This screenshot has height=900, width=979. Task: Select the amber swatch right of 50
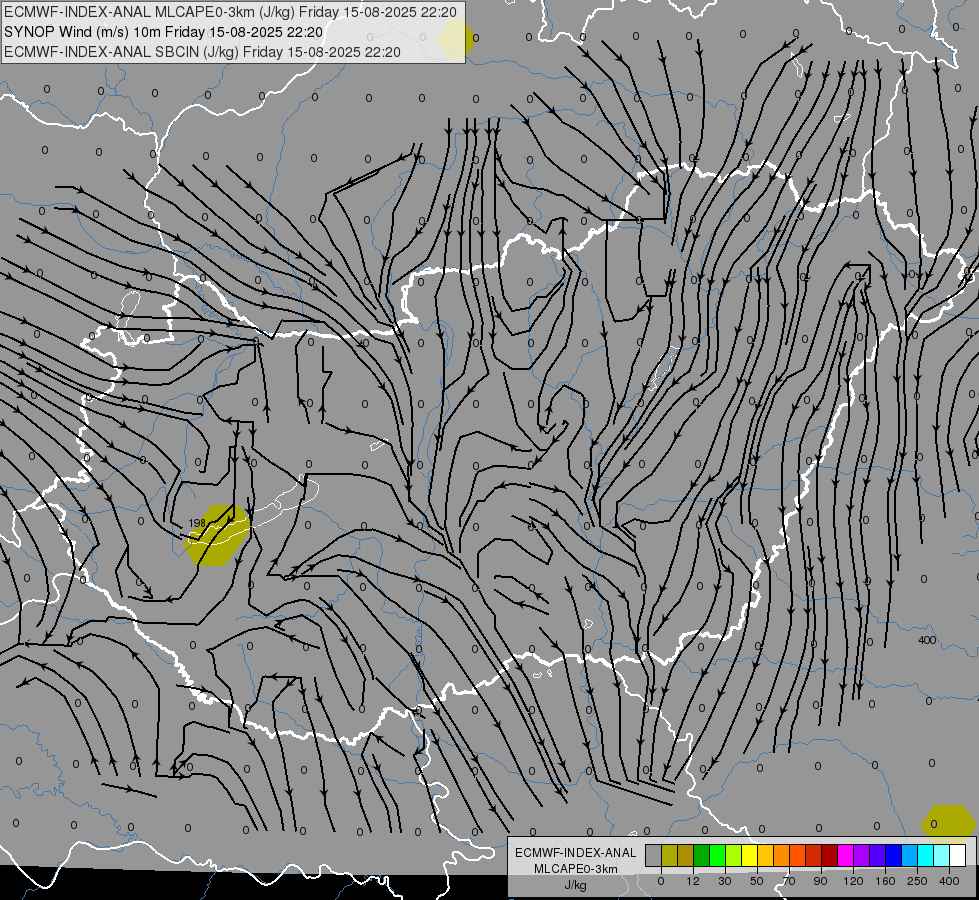[x=765, y=855]
